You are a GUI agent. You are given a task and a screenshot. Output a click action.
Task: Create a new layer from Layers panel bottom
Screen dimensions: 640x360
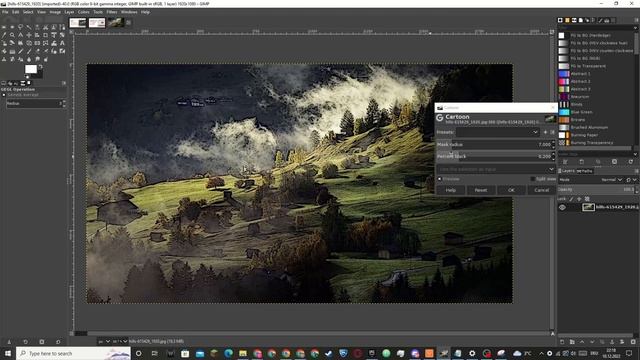(x=562, y=342)
